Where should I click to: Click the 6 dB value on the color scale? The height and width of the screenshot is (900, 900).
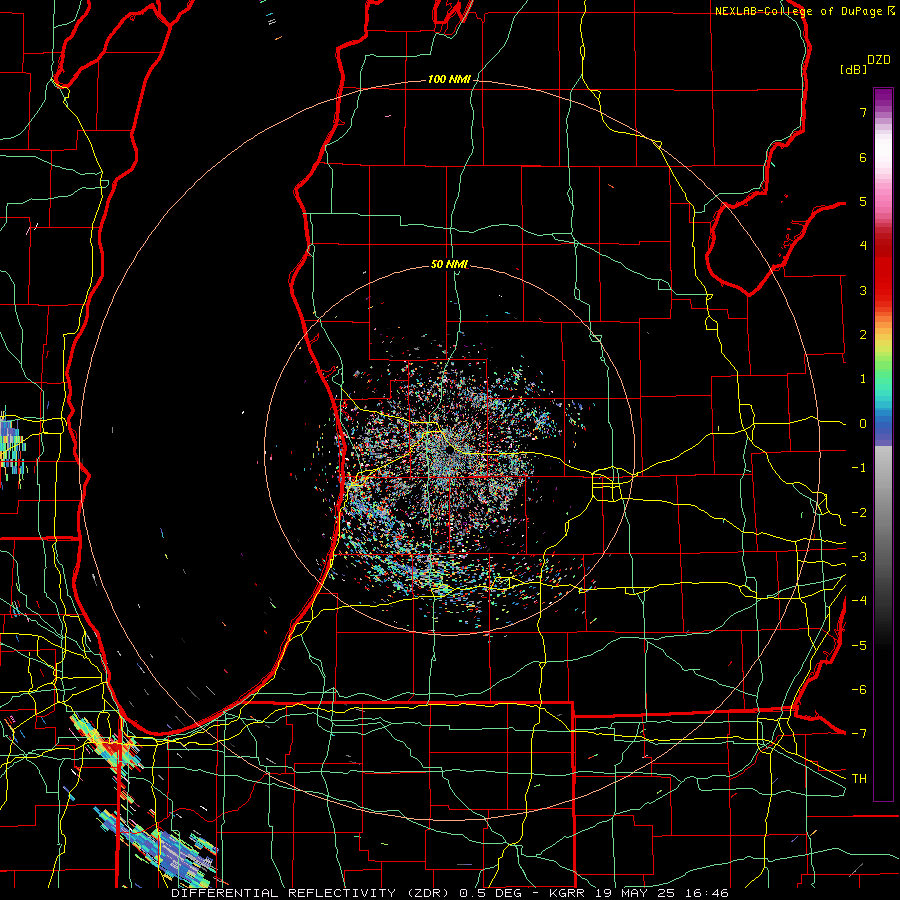[x=863, y=157]
